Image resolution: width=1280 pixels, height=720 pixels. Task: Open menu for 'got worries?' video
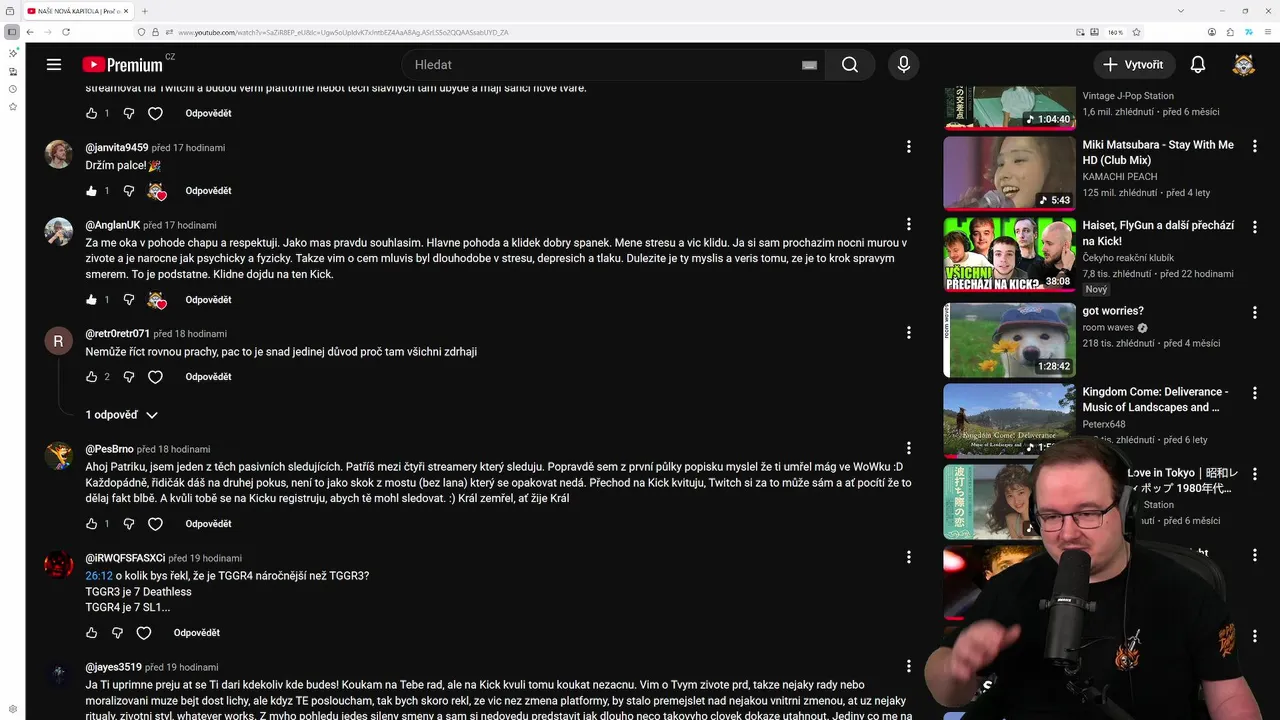(x=1255, y=312)
